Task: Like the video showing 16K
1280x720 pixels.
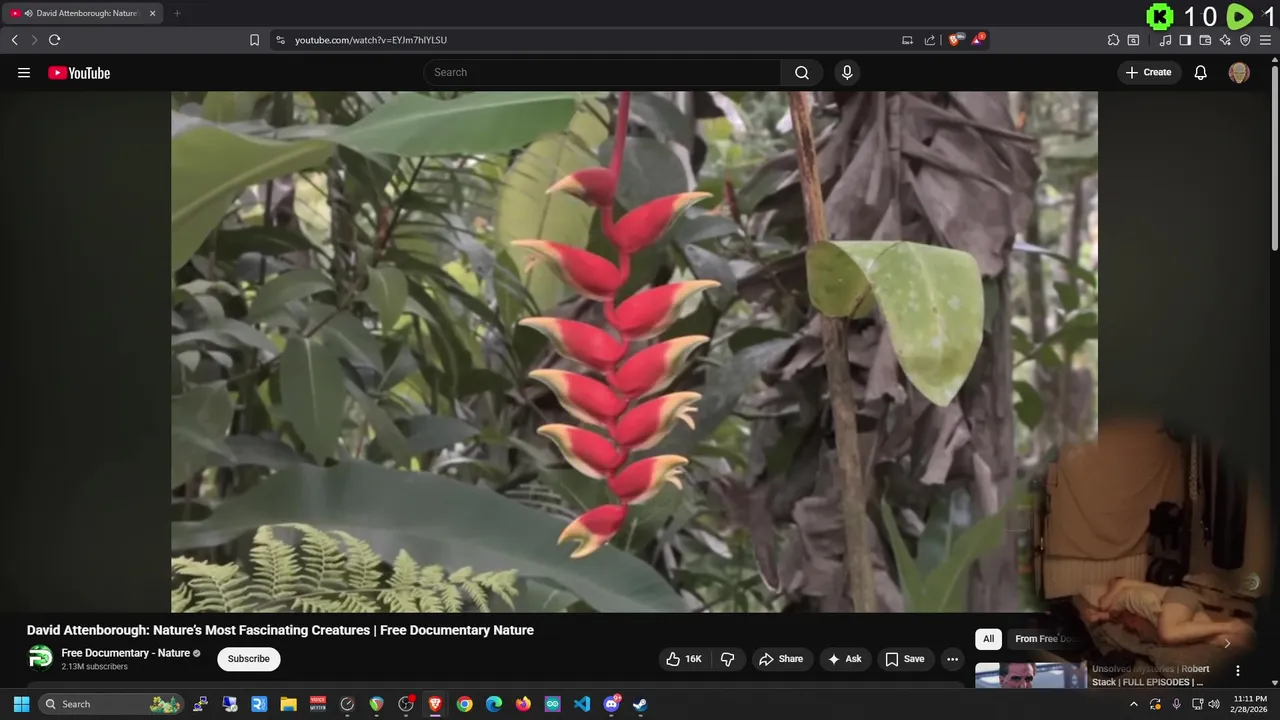Action: coord(683,659)
